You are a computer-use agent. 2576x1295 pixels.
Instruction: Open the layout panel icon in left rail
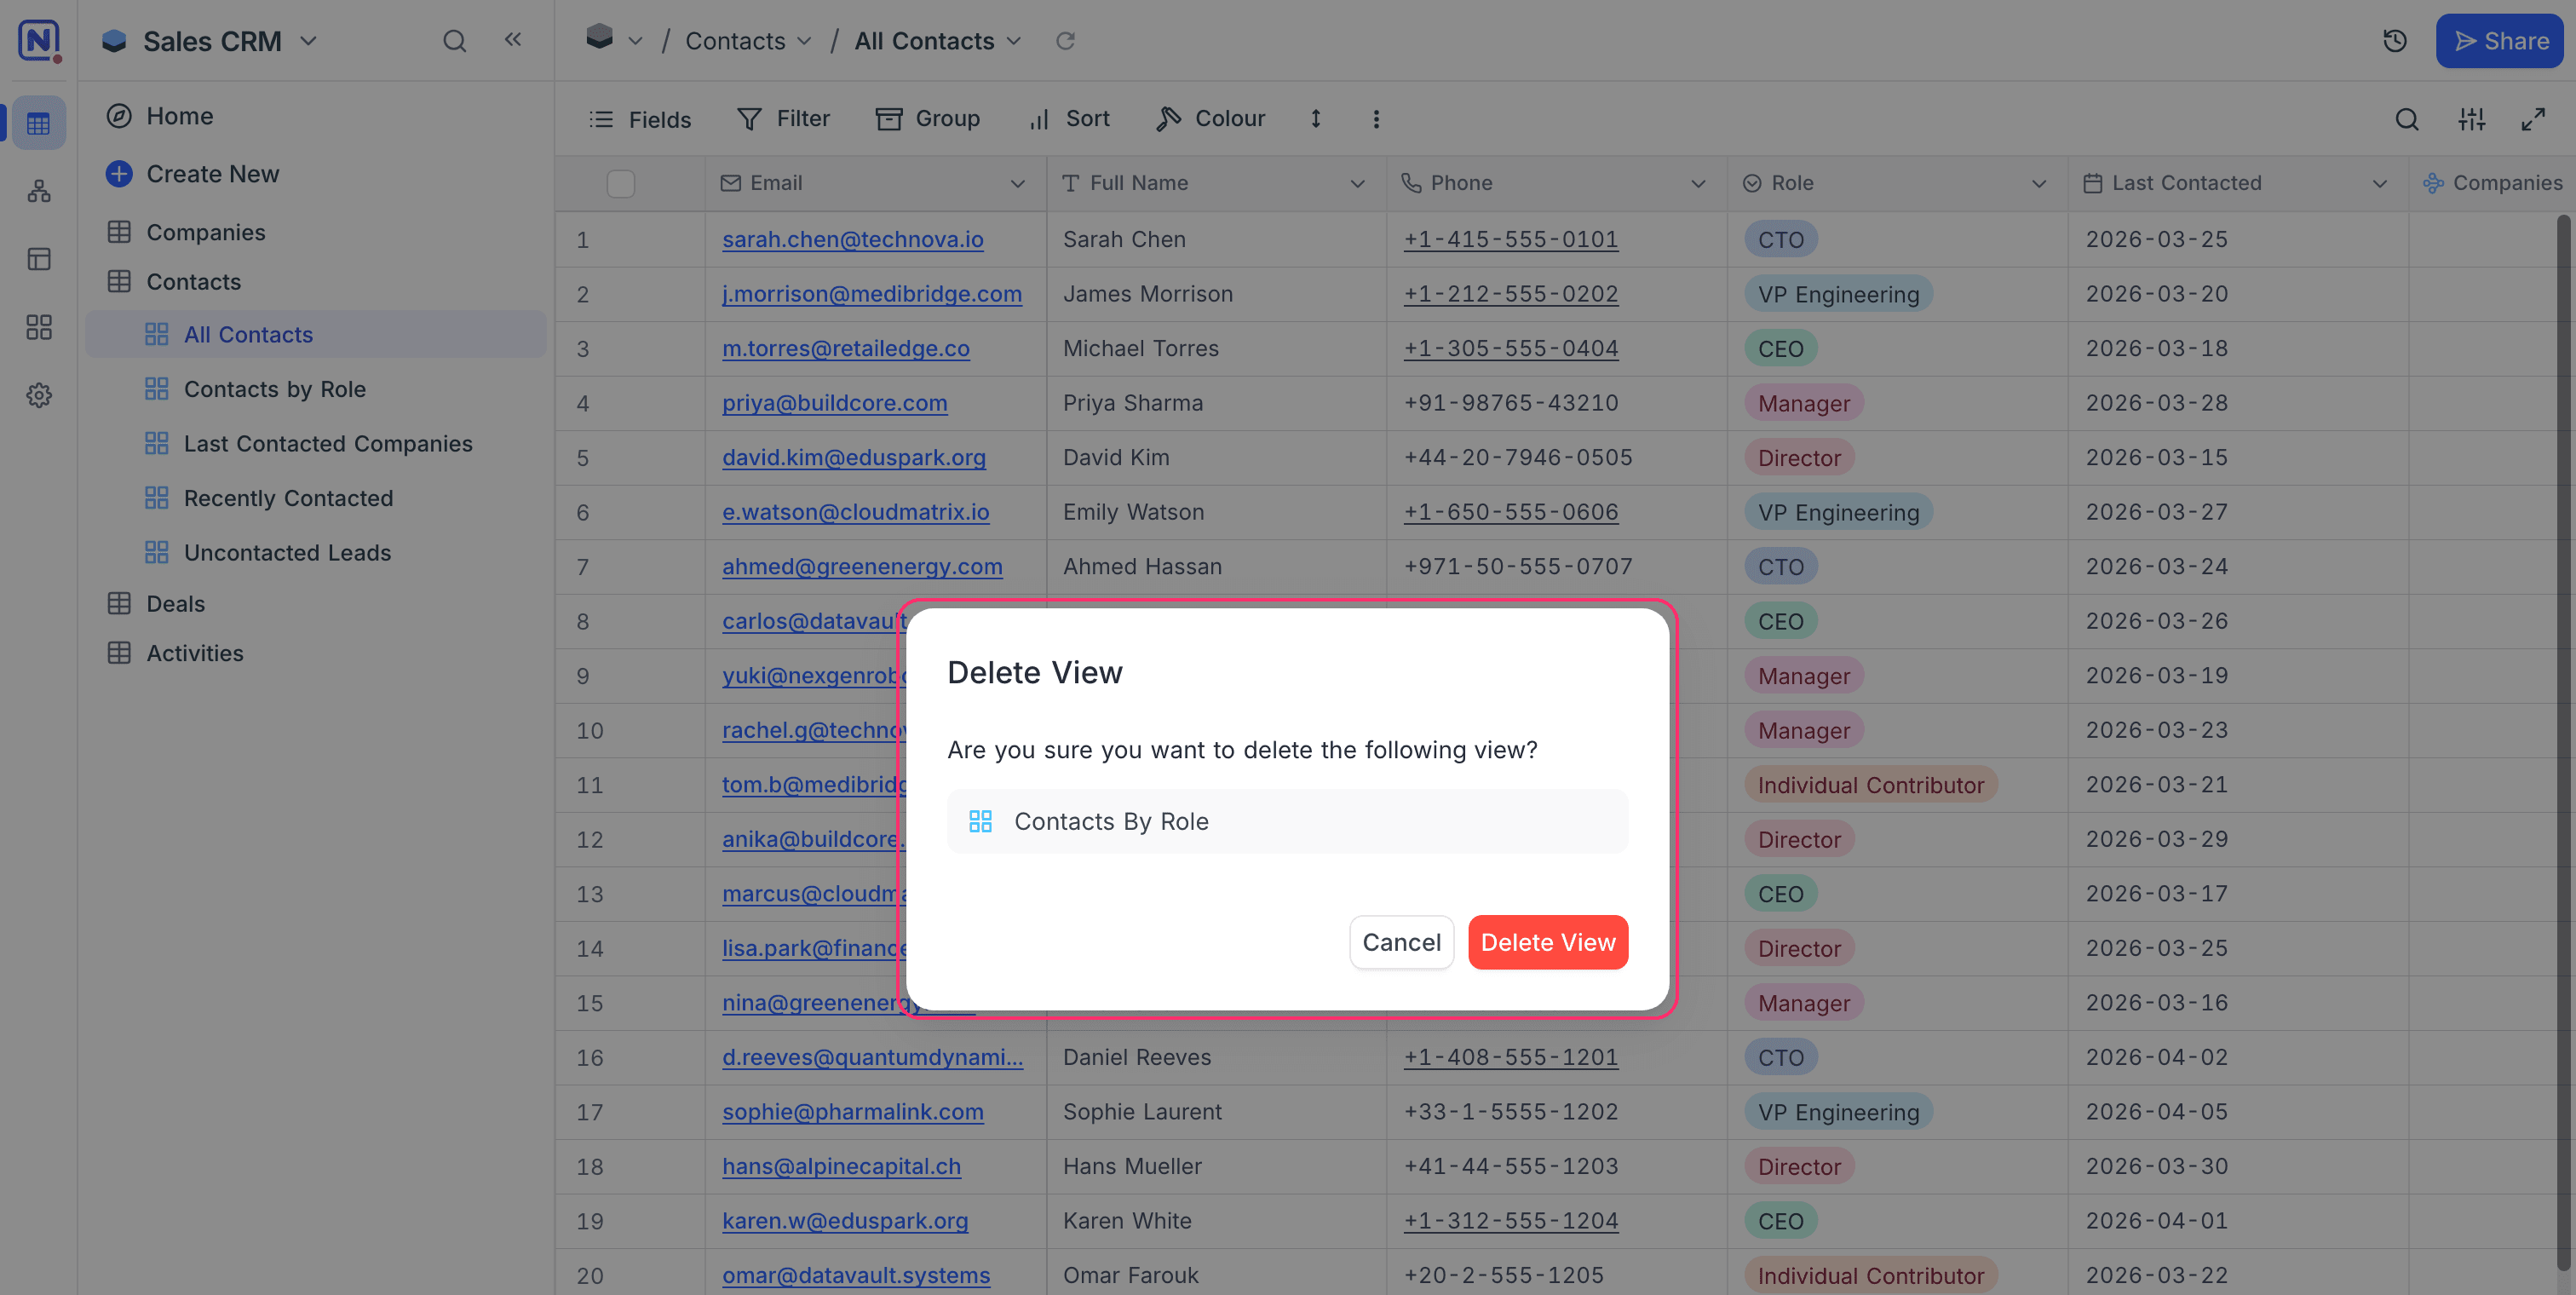tap(39, 259)
